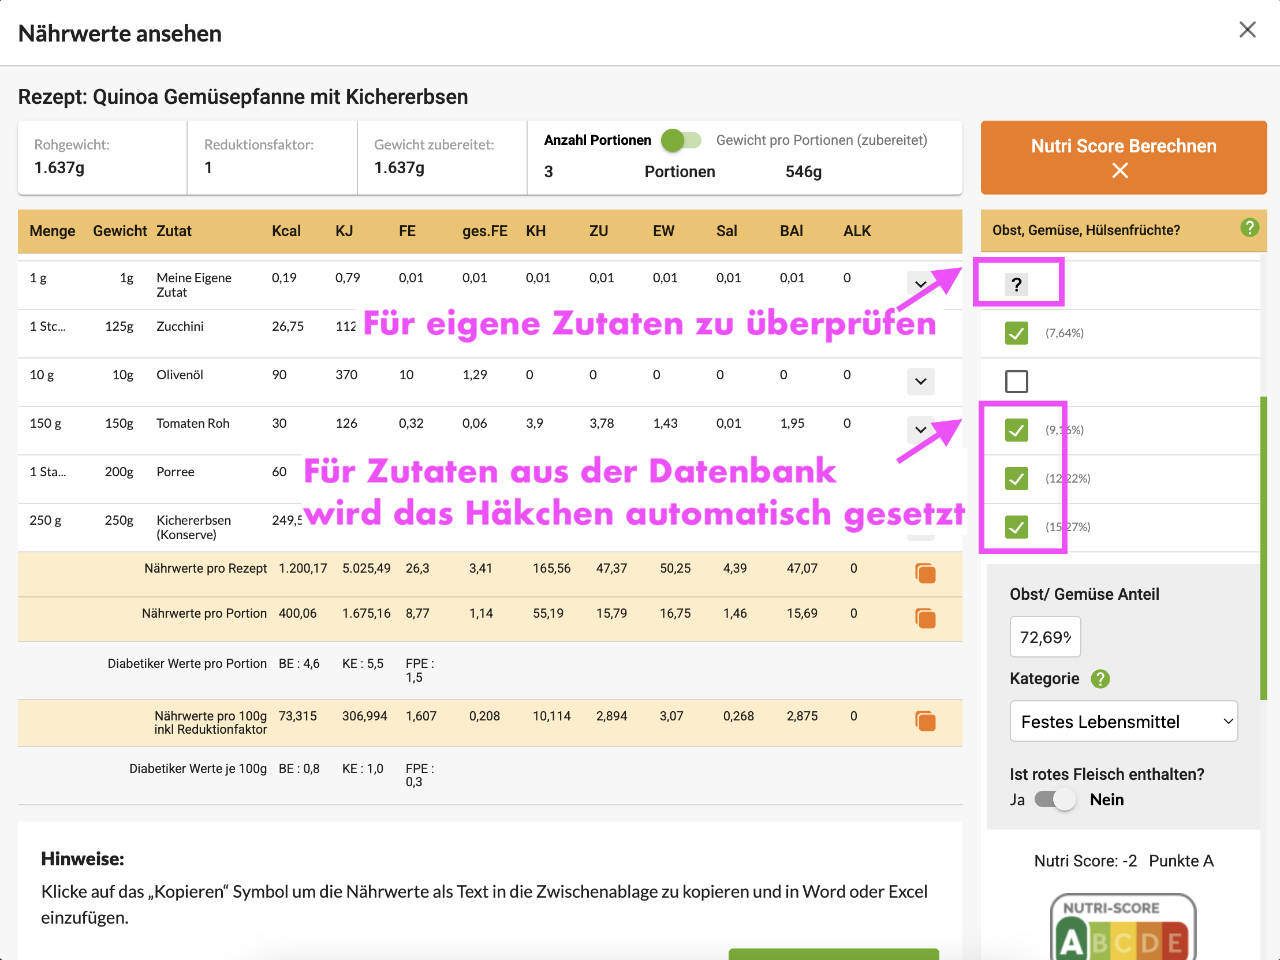Screen dimensions: 1280x960
Task: Close the Nährwerte ansehen dialog
Action: [1247, 29]
